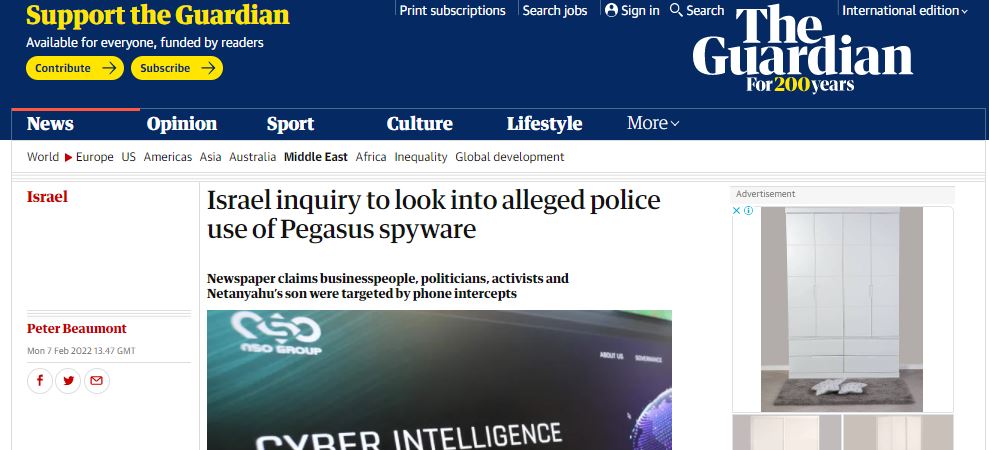Open the Opinion section tab
Screen dimensions: 989x450
pyautogui.click(x=182, y=124)
